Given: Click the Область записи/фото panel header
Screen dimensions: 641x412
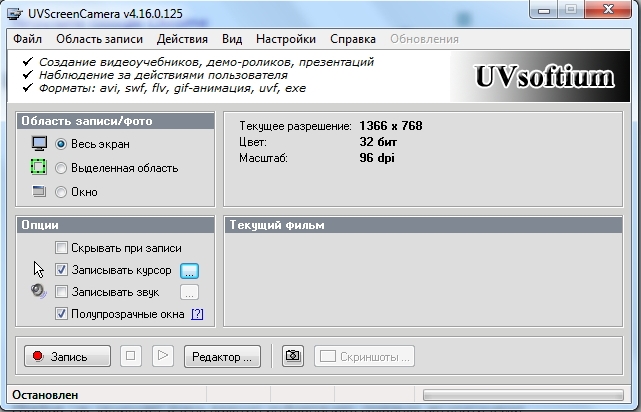Looking at the screenshot, I should pos(116,121).
